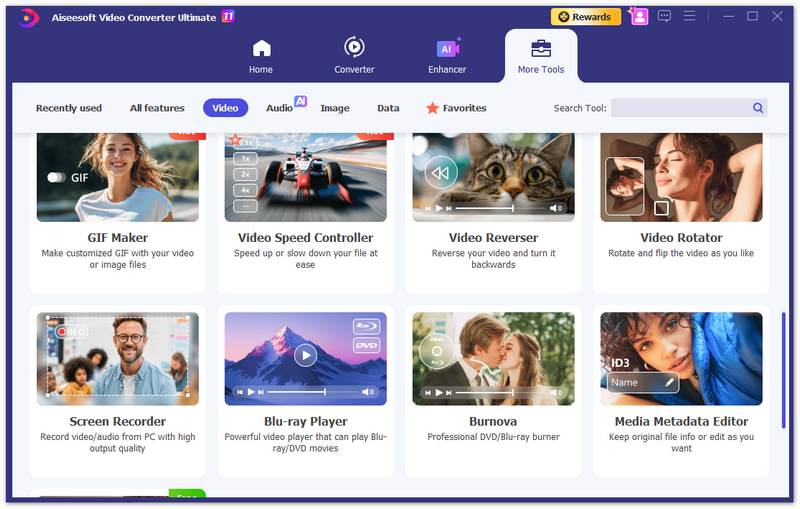Click the version 11 badge
Screen dimensions: 800x509
click(x=228, y=16)
